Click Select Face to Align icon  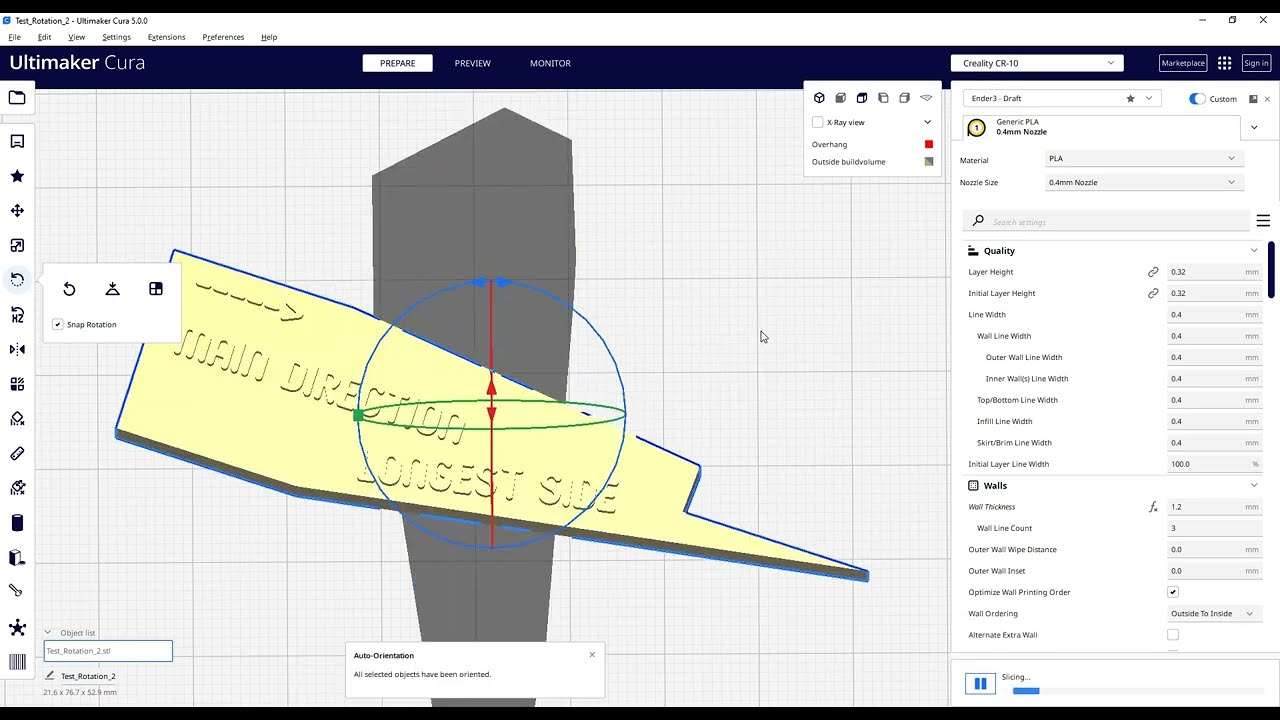(x=156, y=289)
